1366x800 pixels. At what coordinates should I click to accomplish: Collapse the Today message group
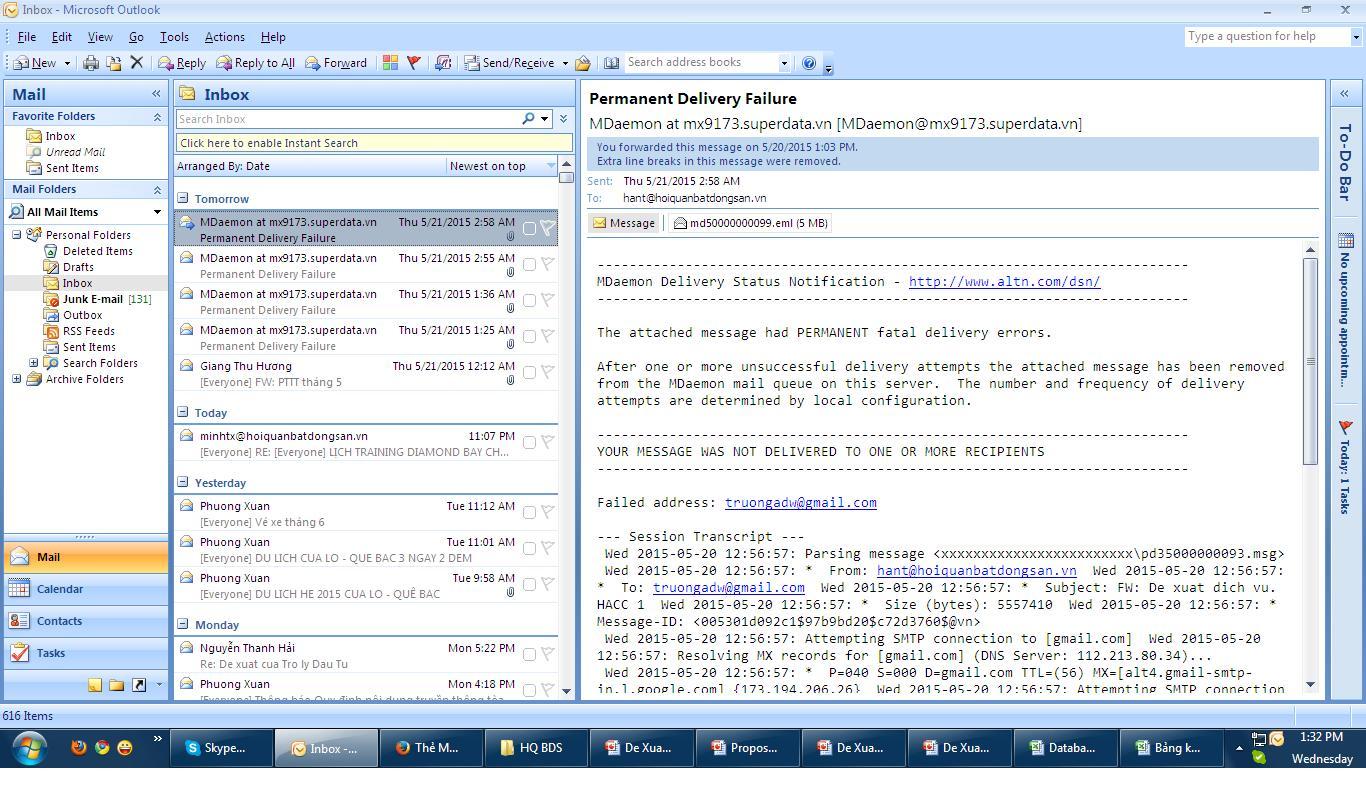point(183,412)
